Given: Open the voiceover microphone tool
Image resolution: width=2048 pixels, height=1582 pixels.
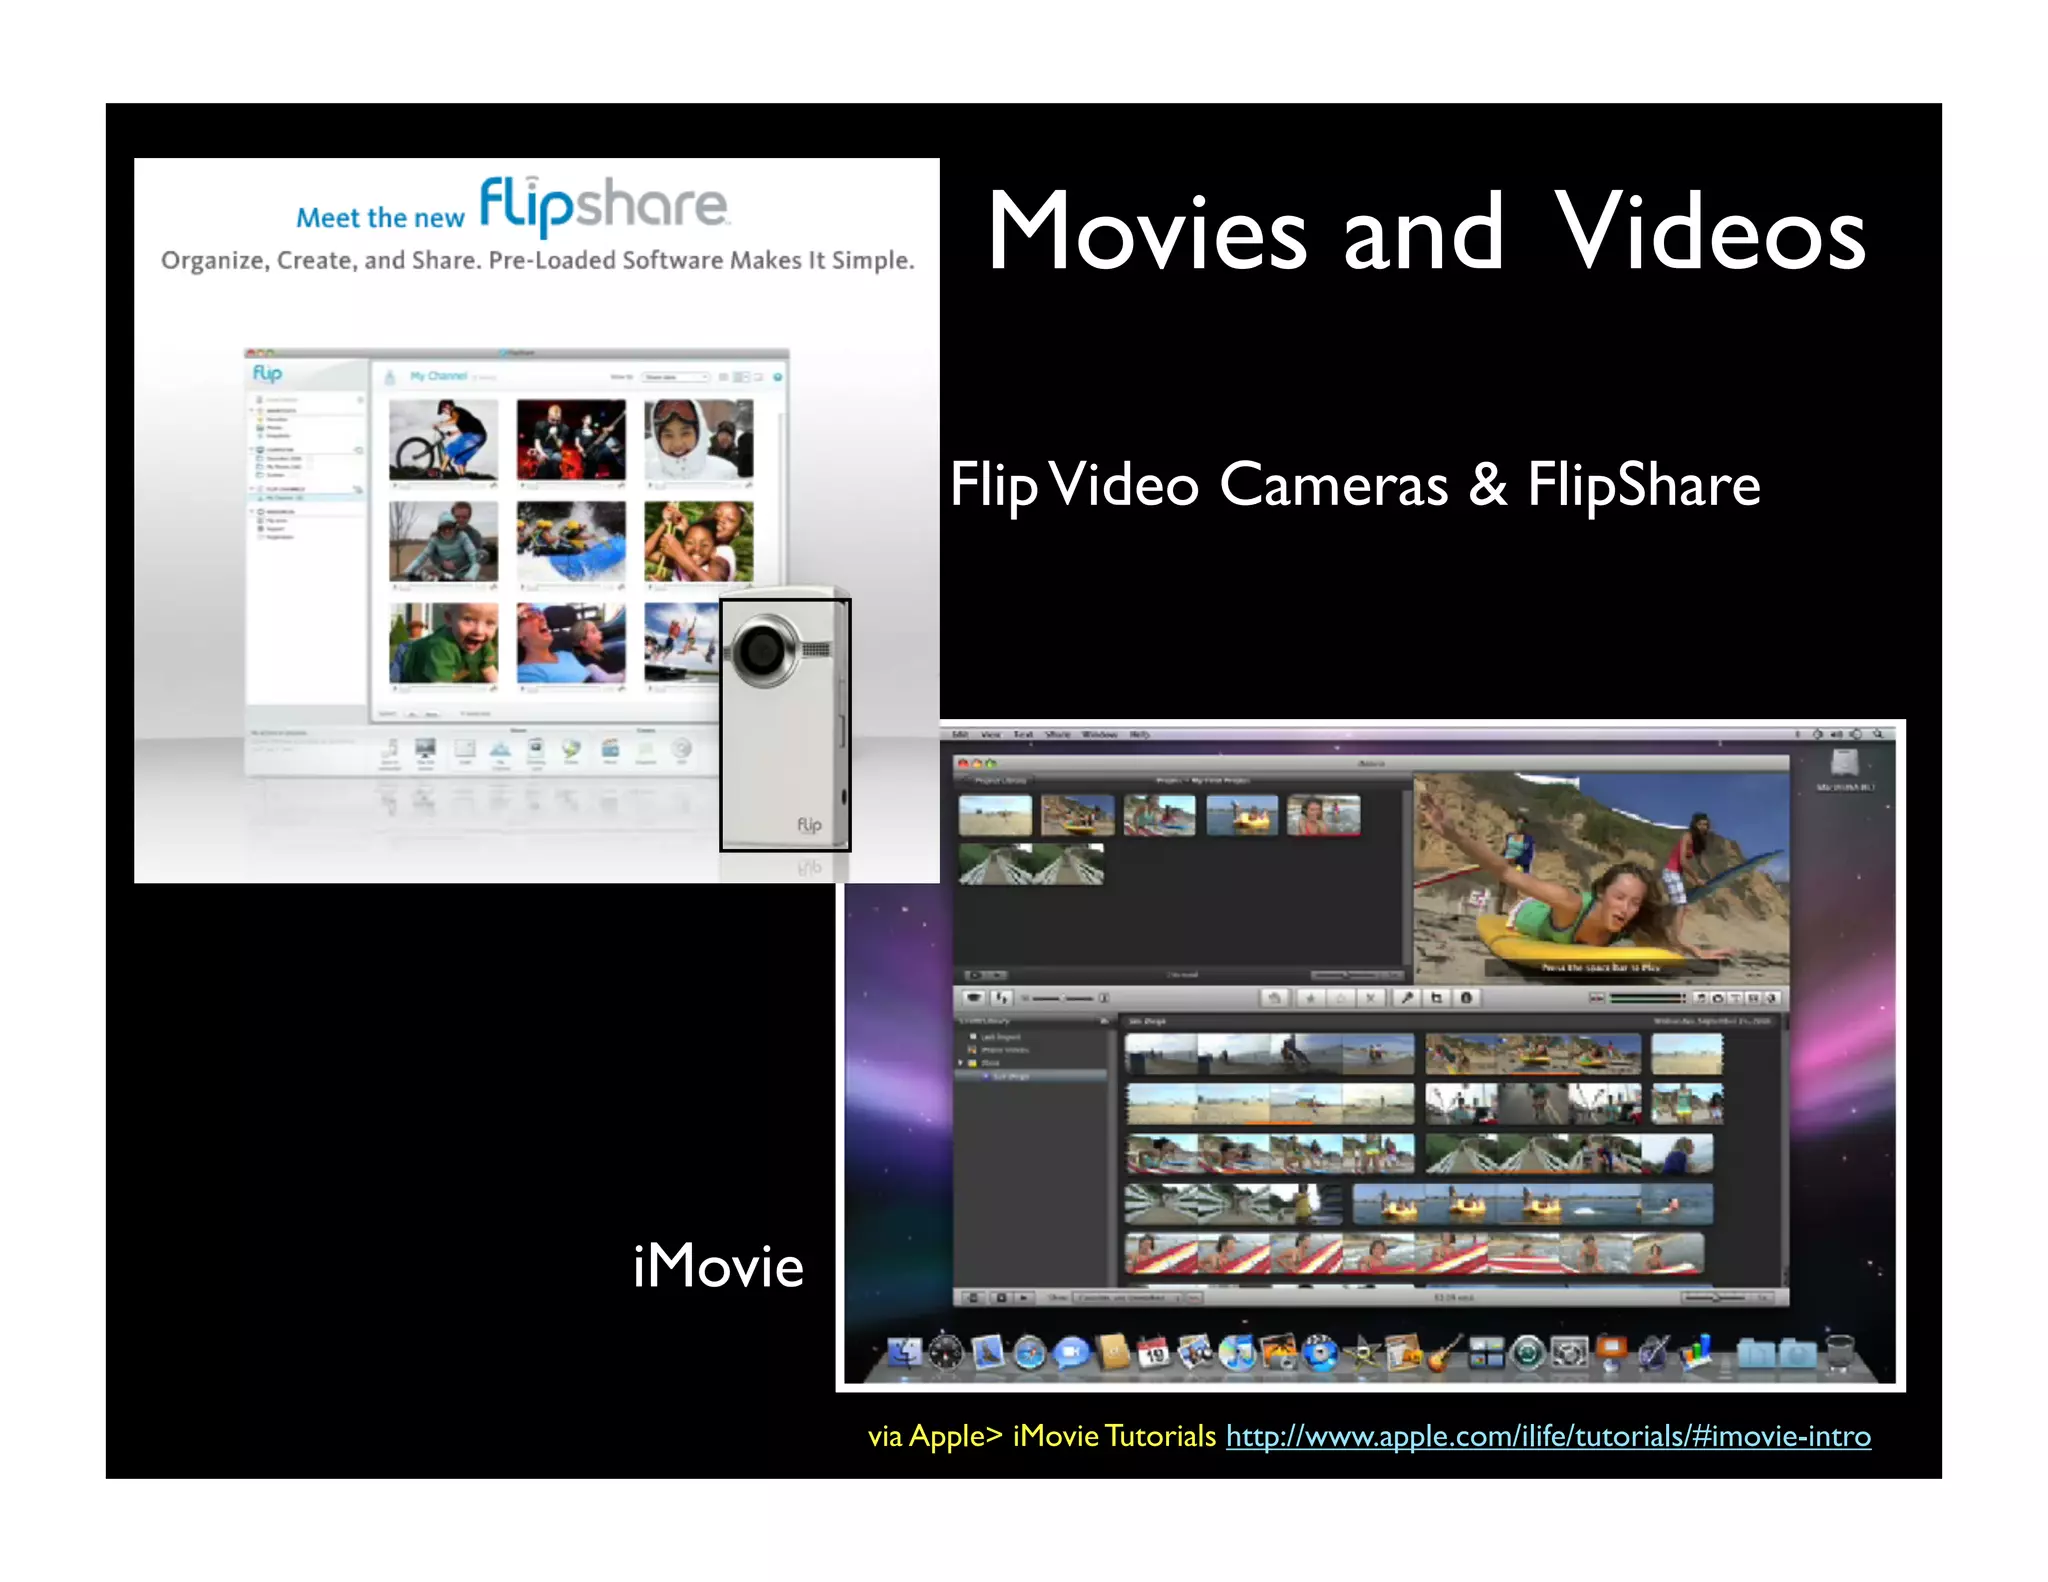Looking at the screenshot, I should (x=1407, y=998).
